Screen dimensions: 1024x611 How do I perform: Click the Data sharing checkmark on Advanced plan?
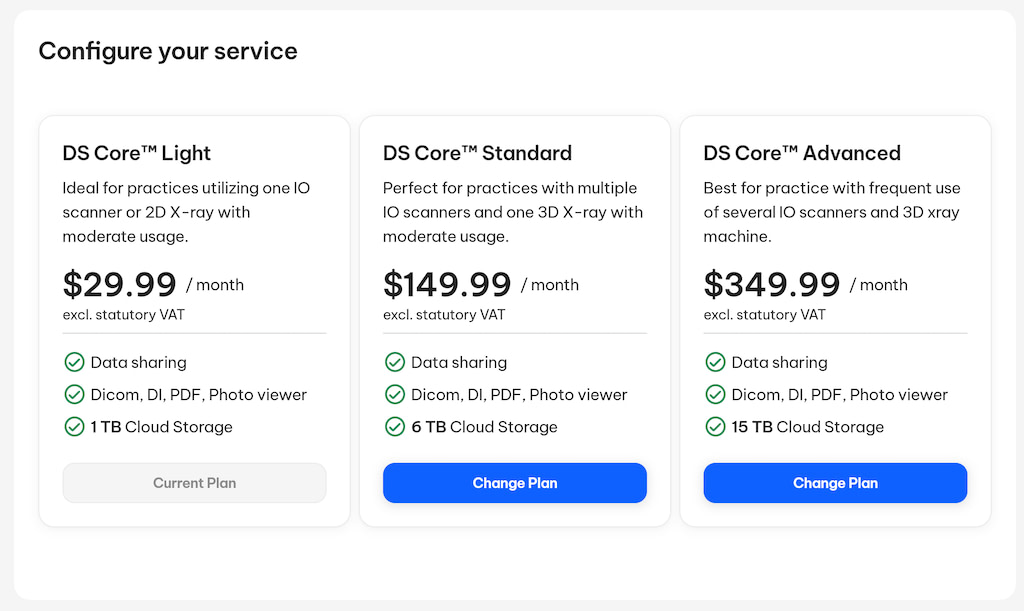coord(715,362)
